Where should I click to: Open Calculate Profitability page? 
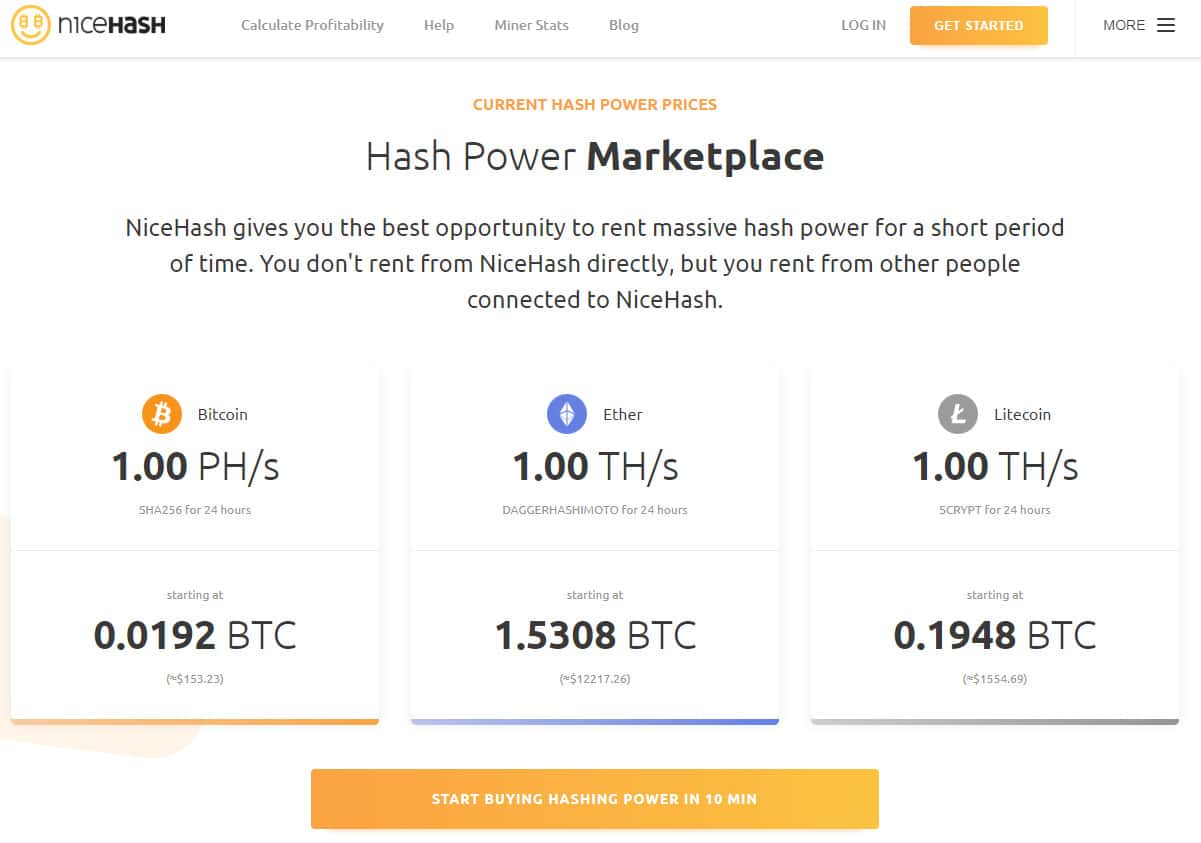[312, 26]
